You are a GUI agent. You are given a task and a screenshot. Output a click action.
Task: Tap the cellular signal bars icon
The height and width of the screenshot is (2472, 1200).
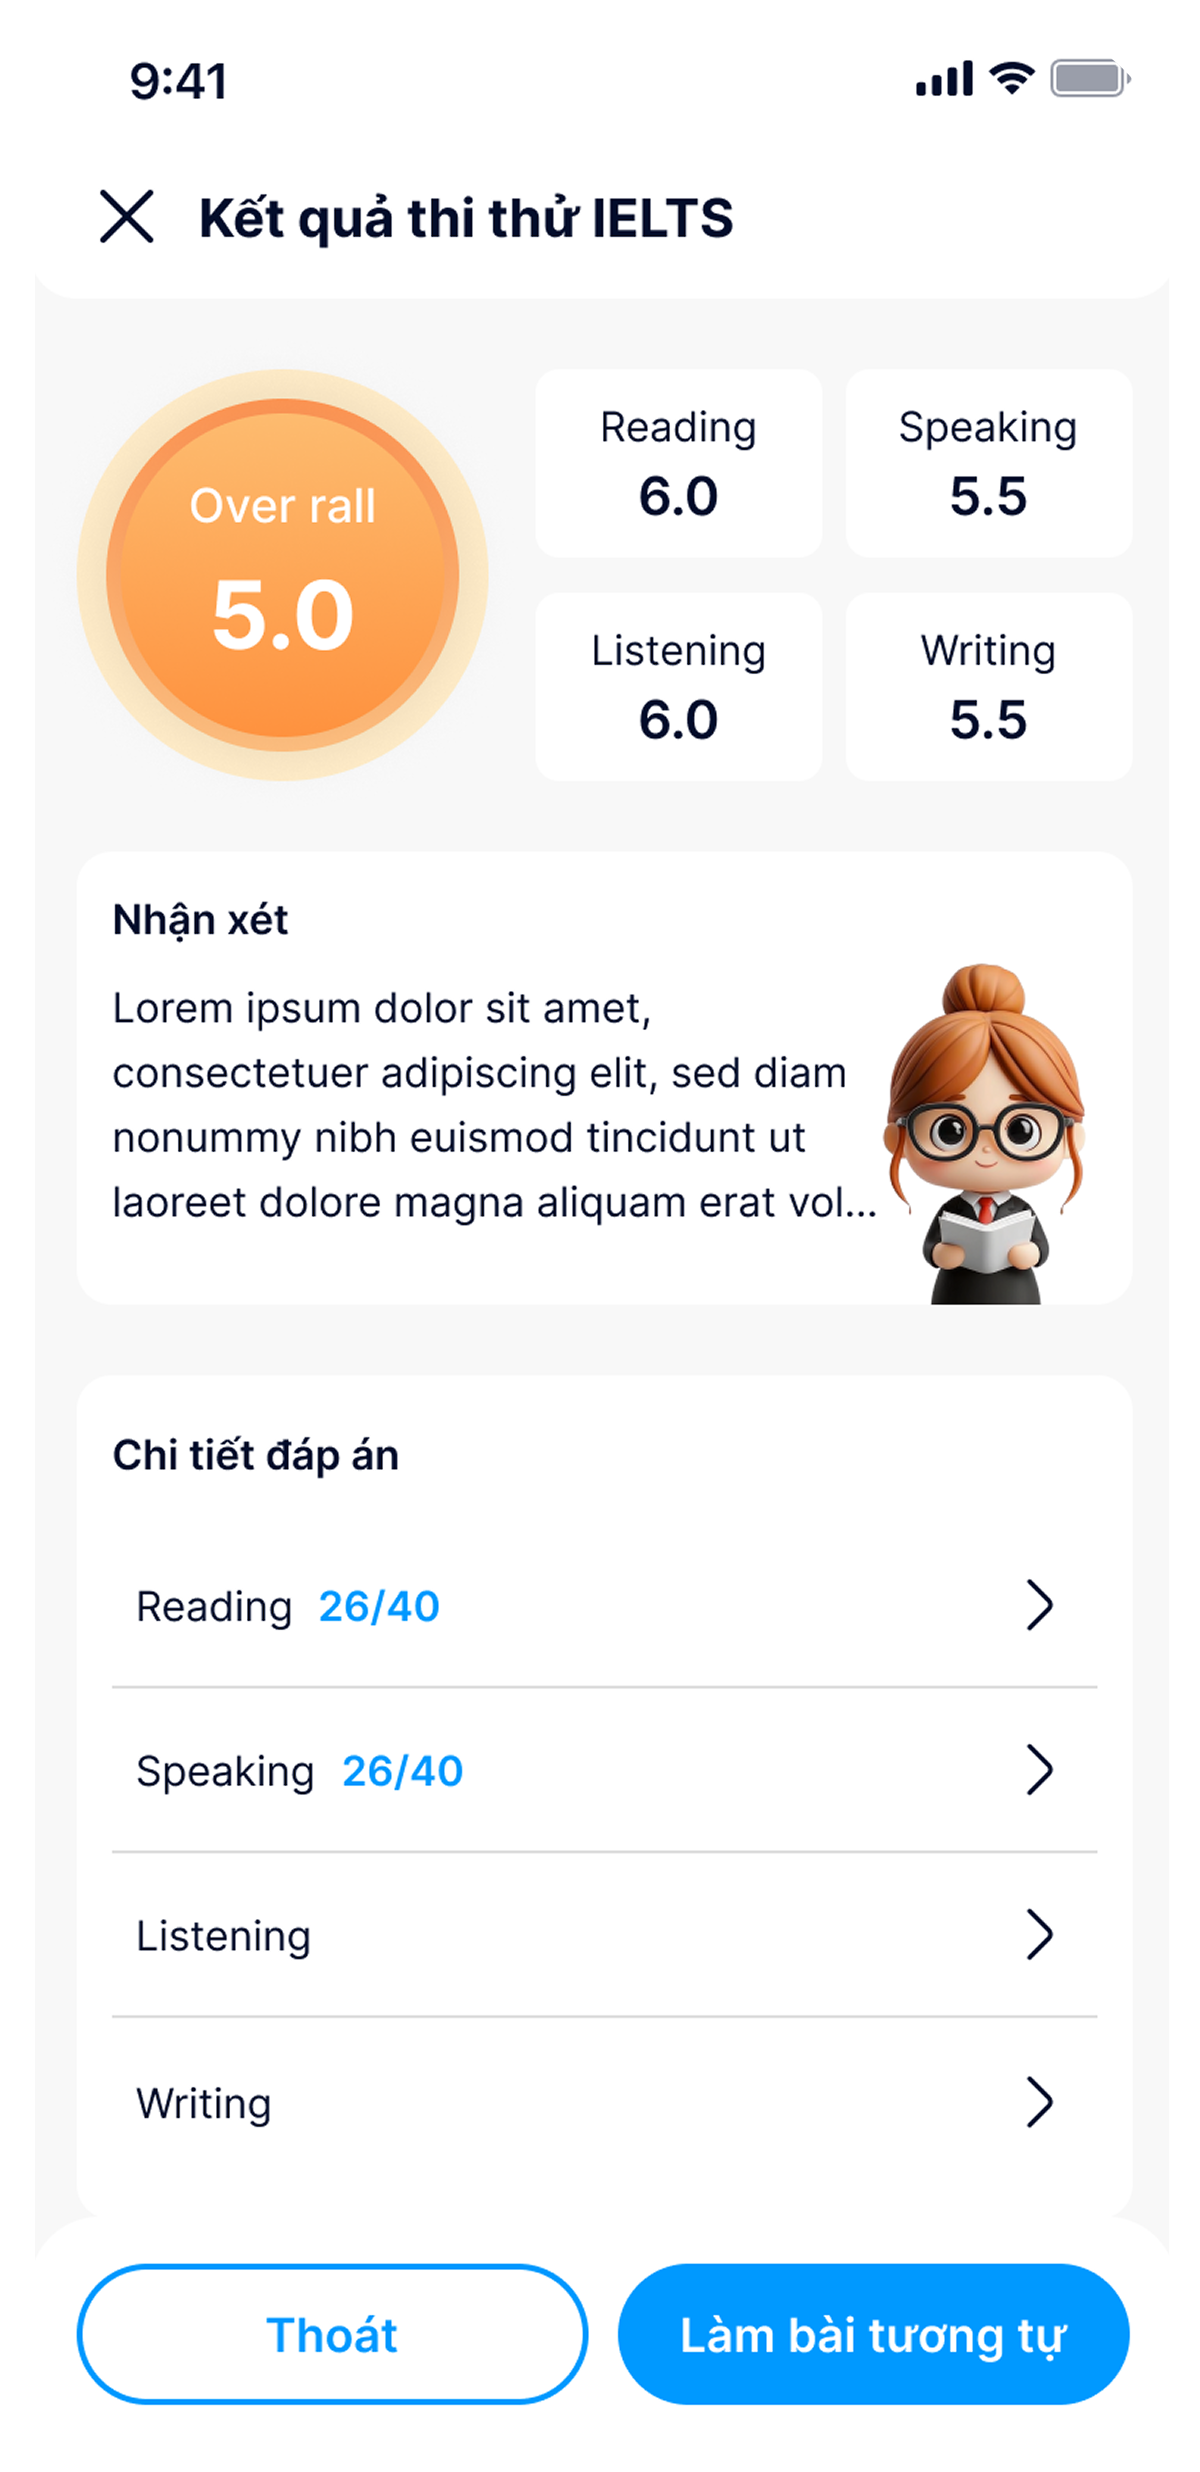click(x=944, y=79)
